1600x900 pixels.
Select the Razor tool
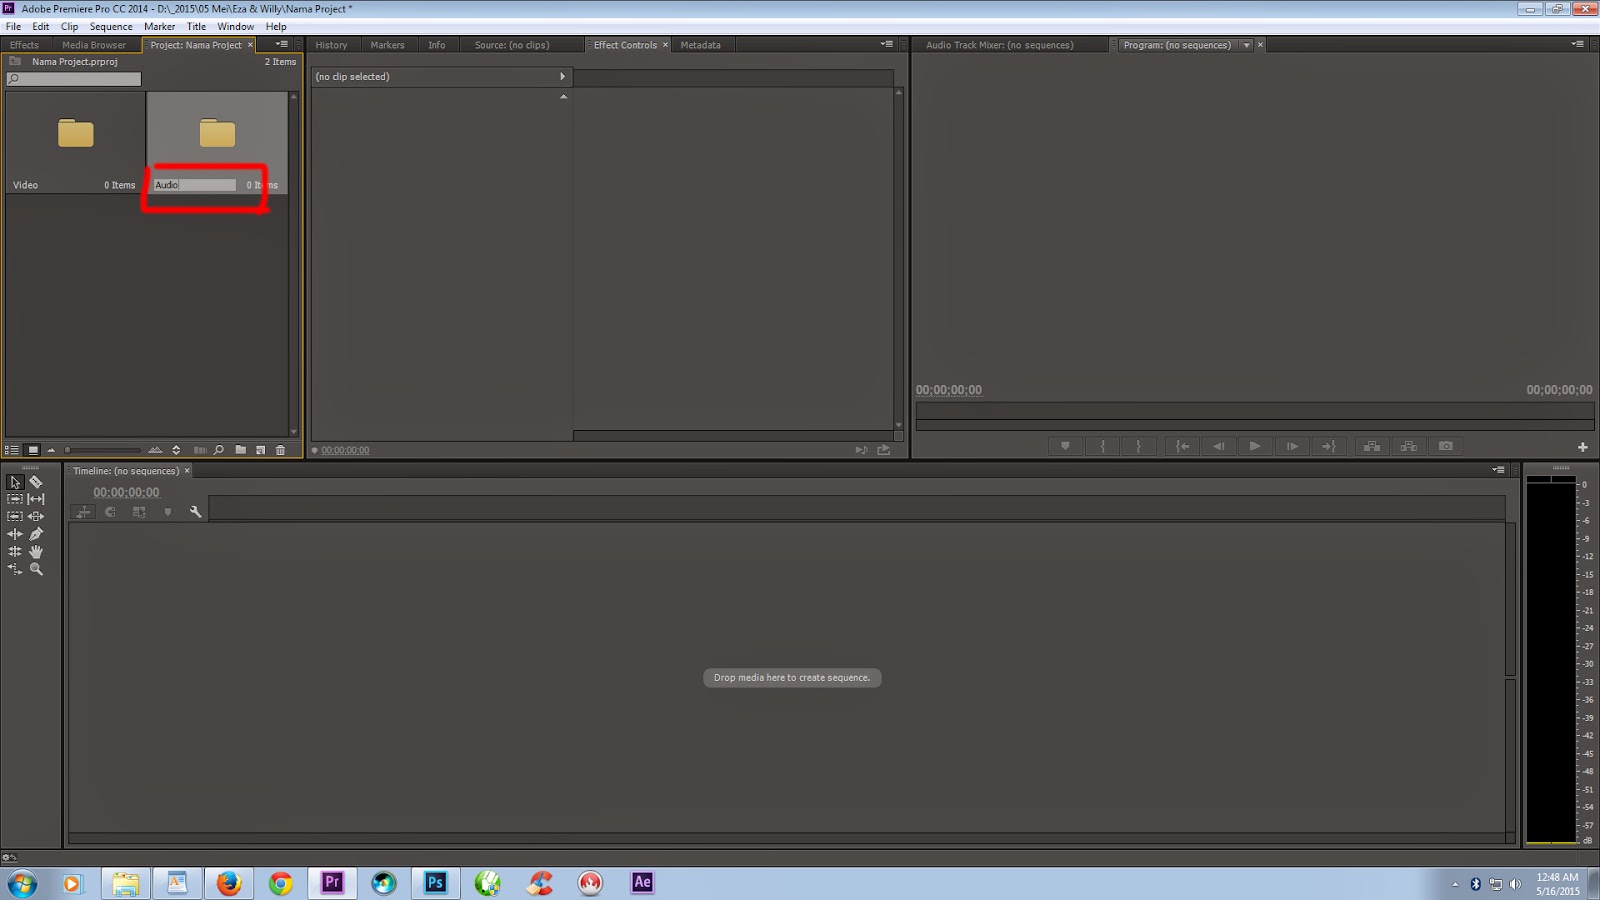pyautogui.click(x=36, y=481)
